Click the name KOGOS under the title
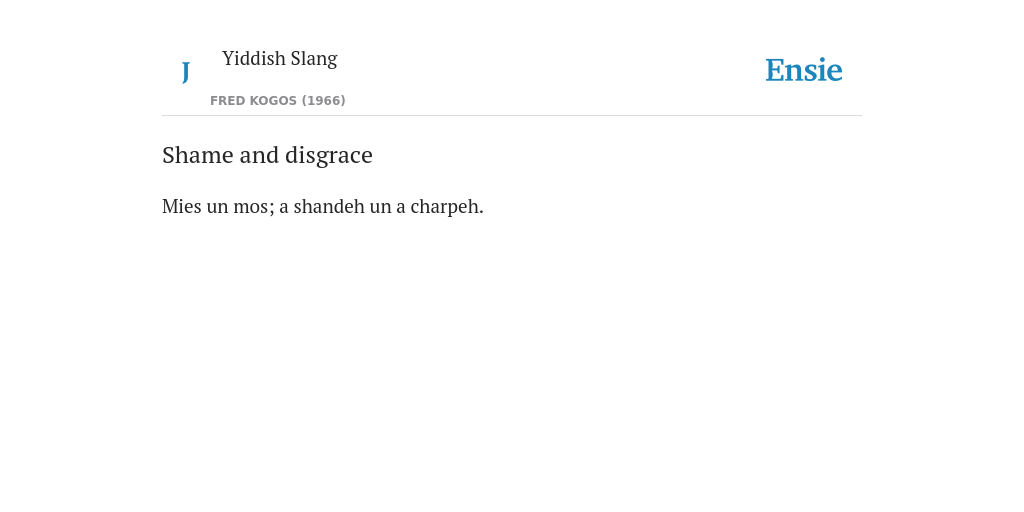Screen dimensions: 1024x512 (x=273, y=101)
